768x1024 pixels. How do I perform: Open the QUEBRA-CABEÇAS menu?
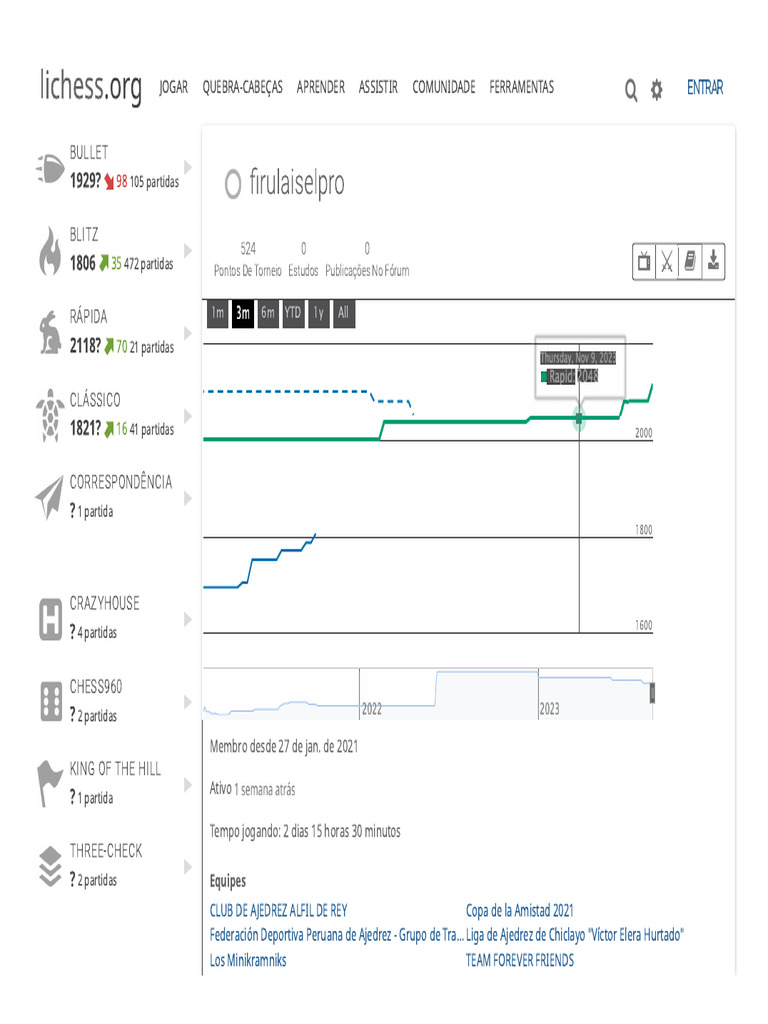(242, 88)
